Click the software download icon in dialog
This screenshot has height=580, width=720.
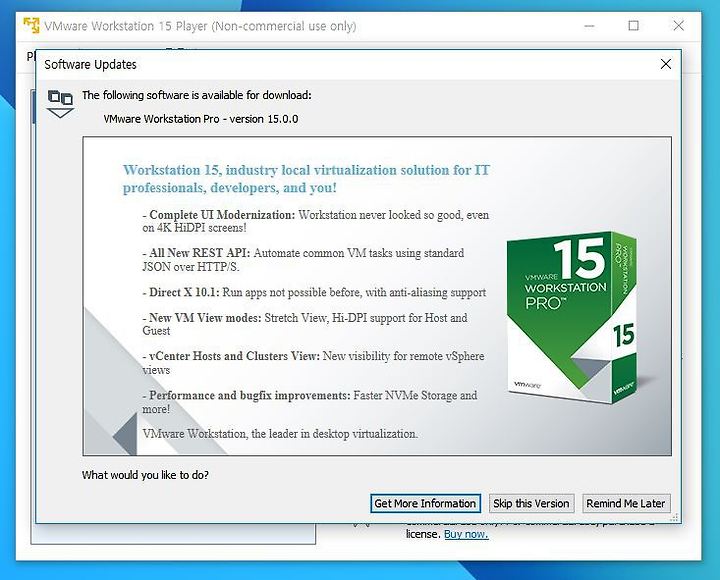pyautogui.click(x=61, y=104)
